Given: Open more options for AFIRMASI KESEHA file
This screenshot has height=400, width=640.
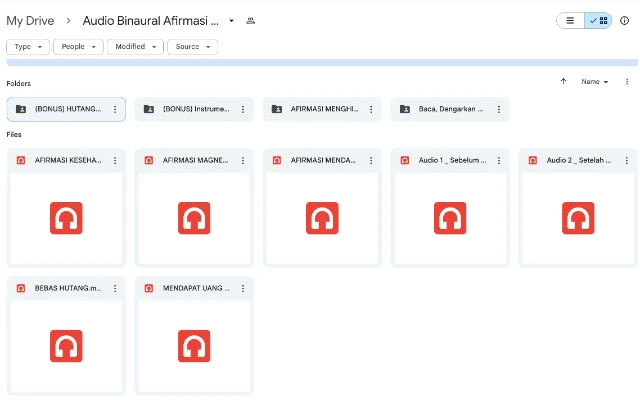Looking at the screenshot, I should pos(115,160).
